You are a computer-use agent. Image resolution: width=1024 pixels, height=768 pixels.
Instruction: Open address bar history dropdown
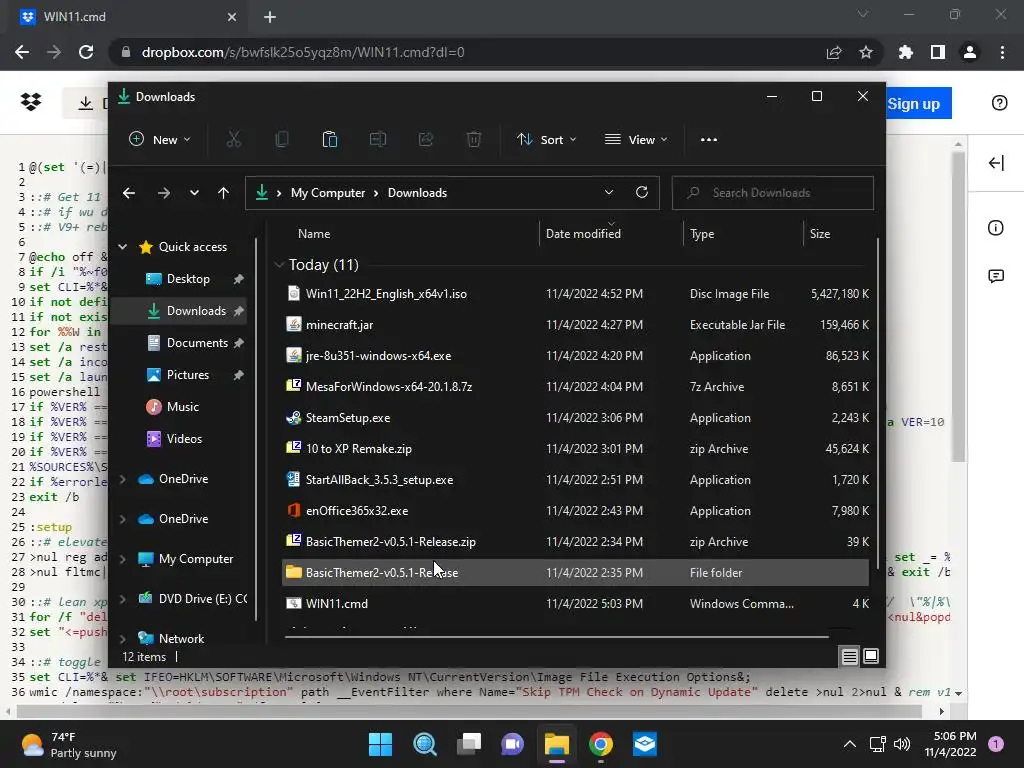click(x=609, y=192)
